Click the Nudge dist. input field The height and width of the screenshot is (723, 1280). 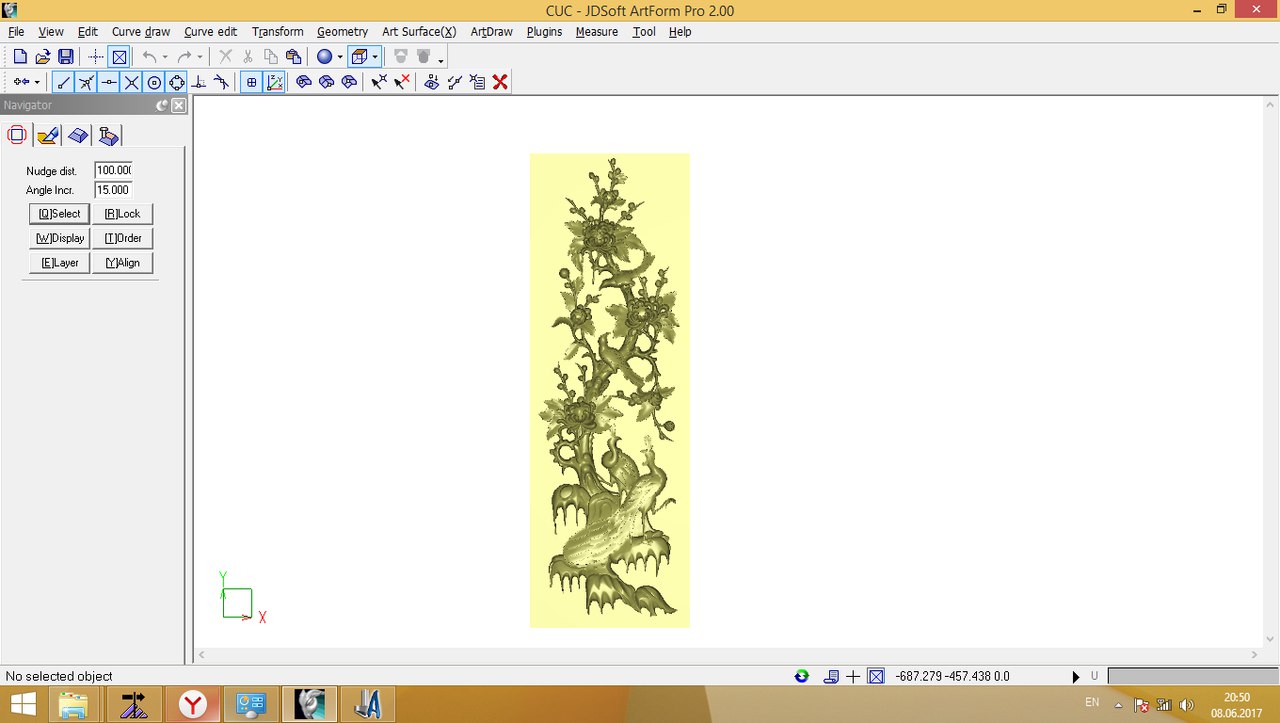[114, 171]
